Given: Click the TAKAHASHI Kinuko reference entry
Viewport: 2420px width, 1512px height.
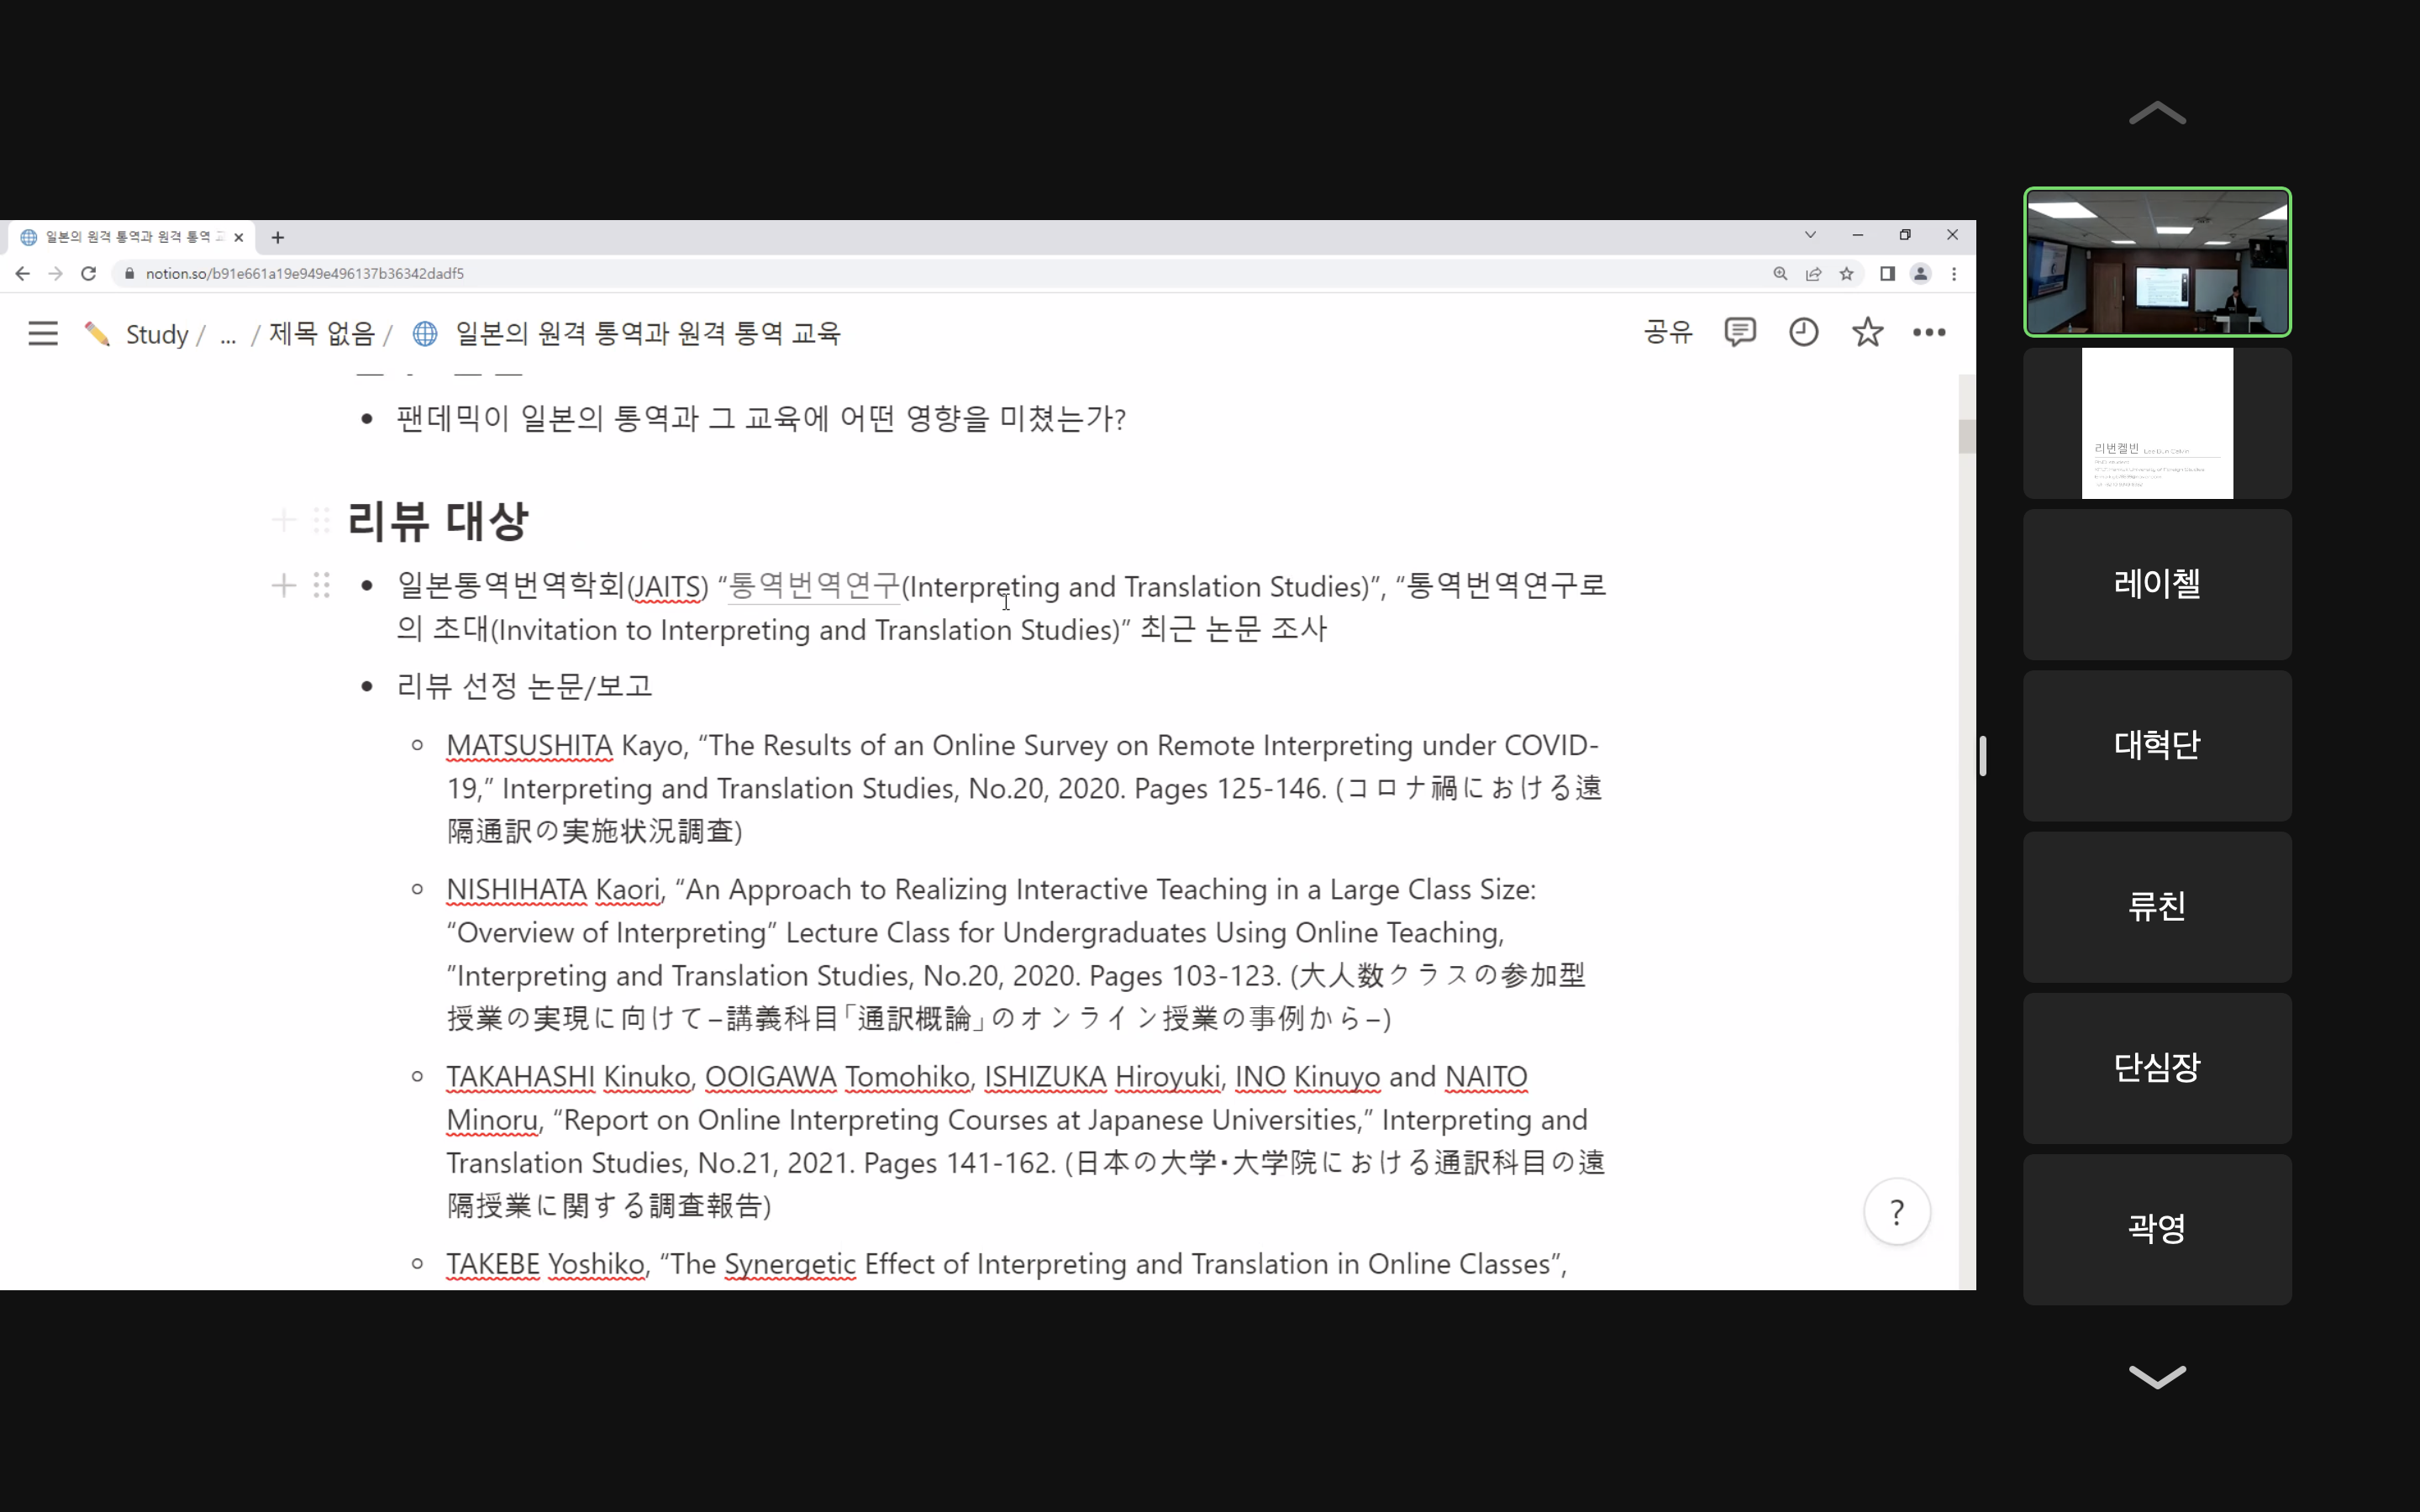Looking at the screenshot, I should tap(1025, 1141).
